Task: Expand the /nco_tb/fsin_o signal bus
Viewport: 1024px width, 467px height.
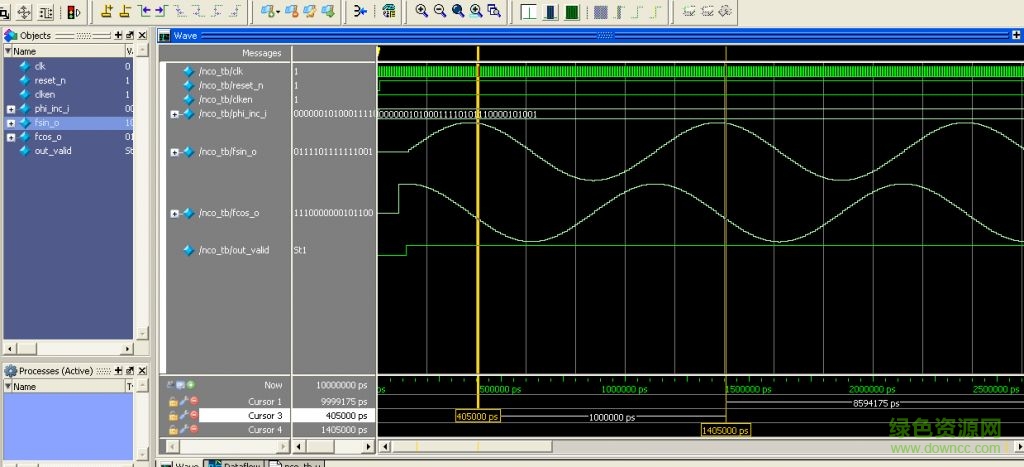Action: (175, 152)
